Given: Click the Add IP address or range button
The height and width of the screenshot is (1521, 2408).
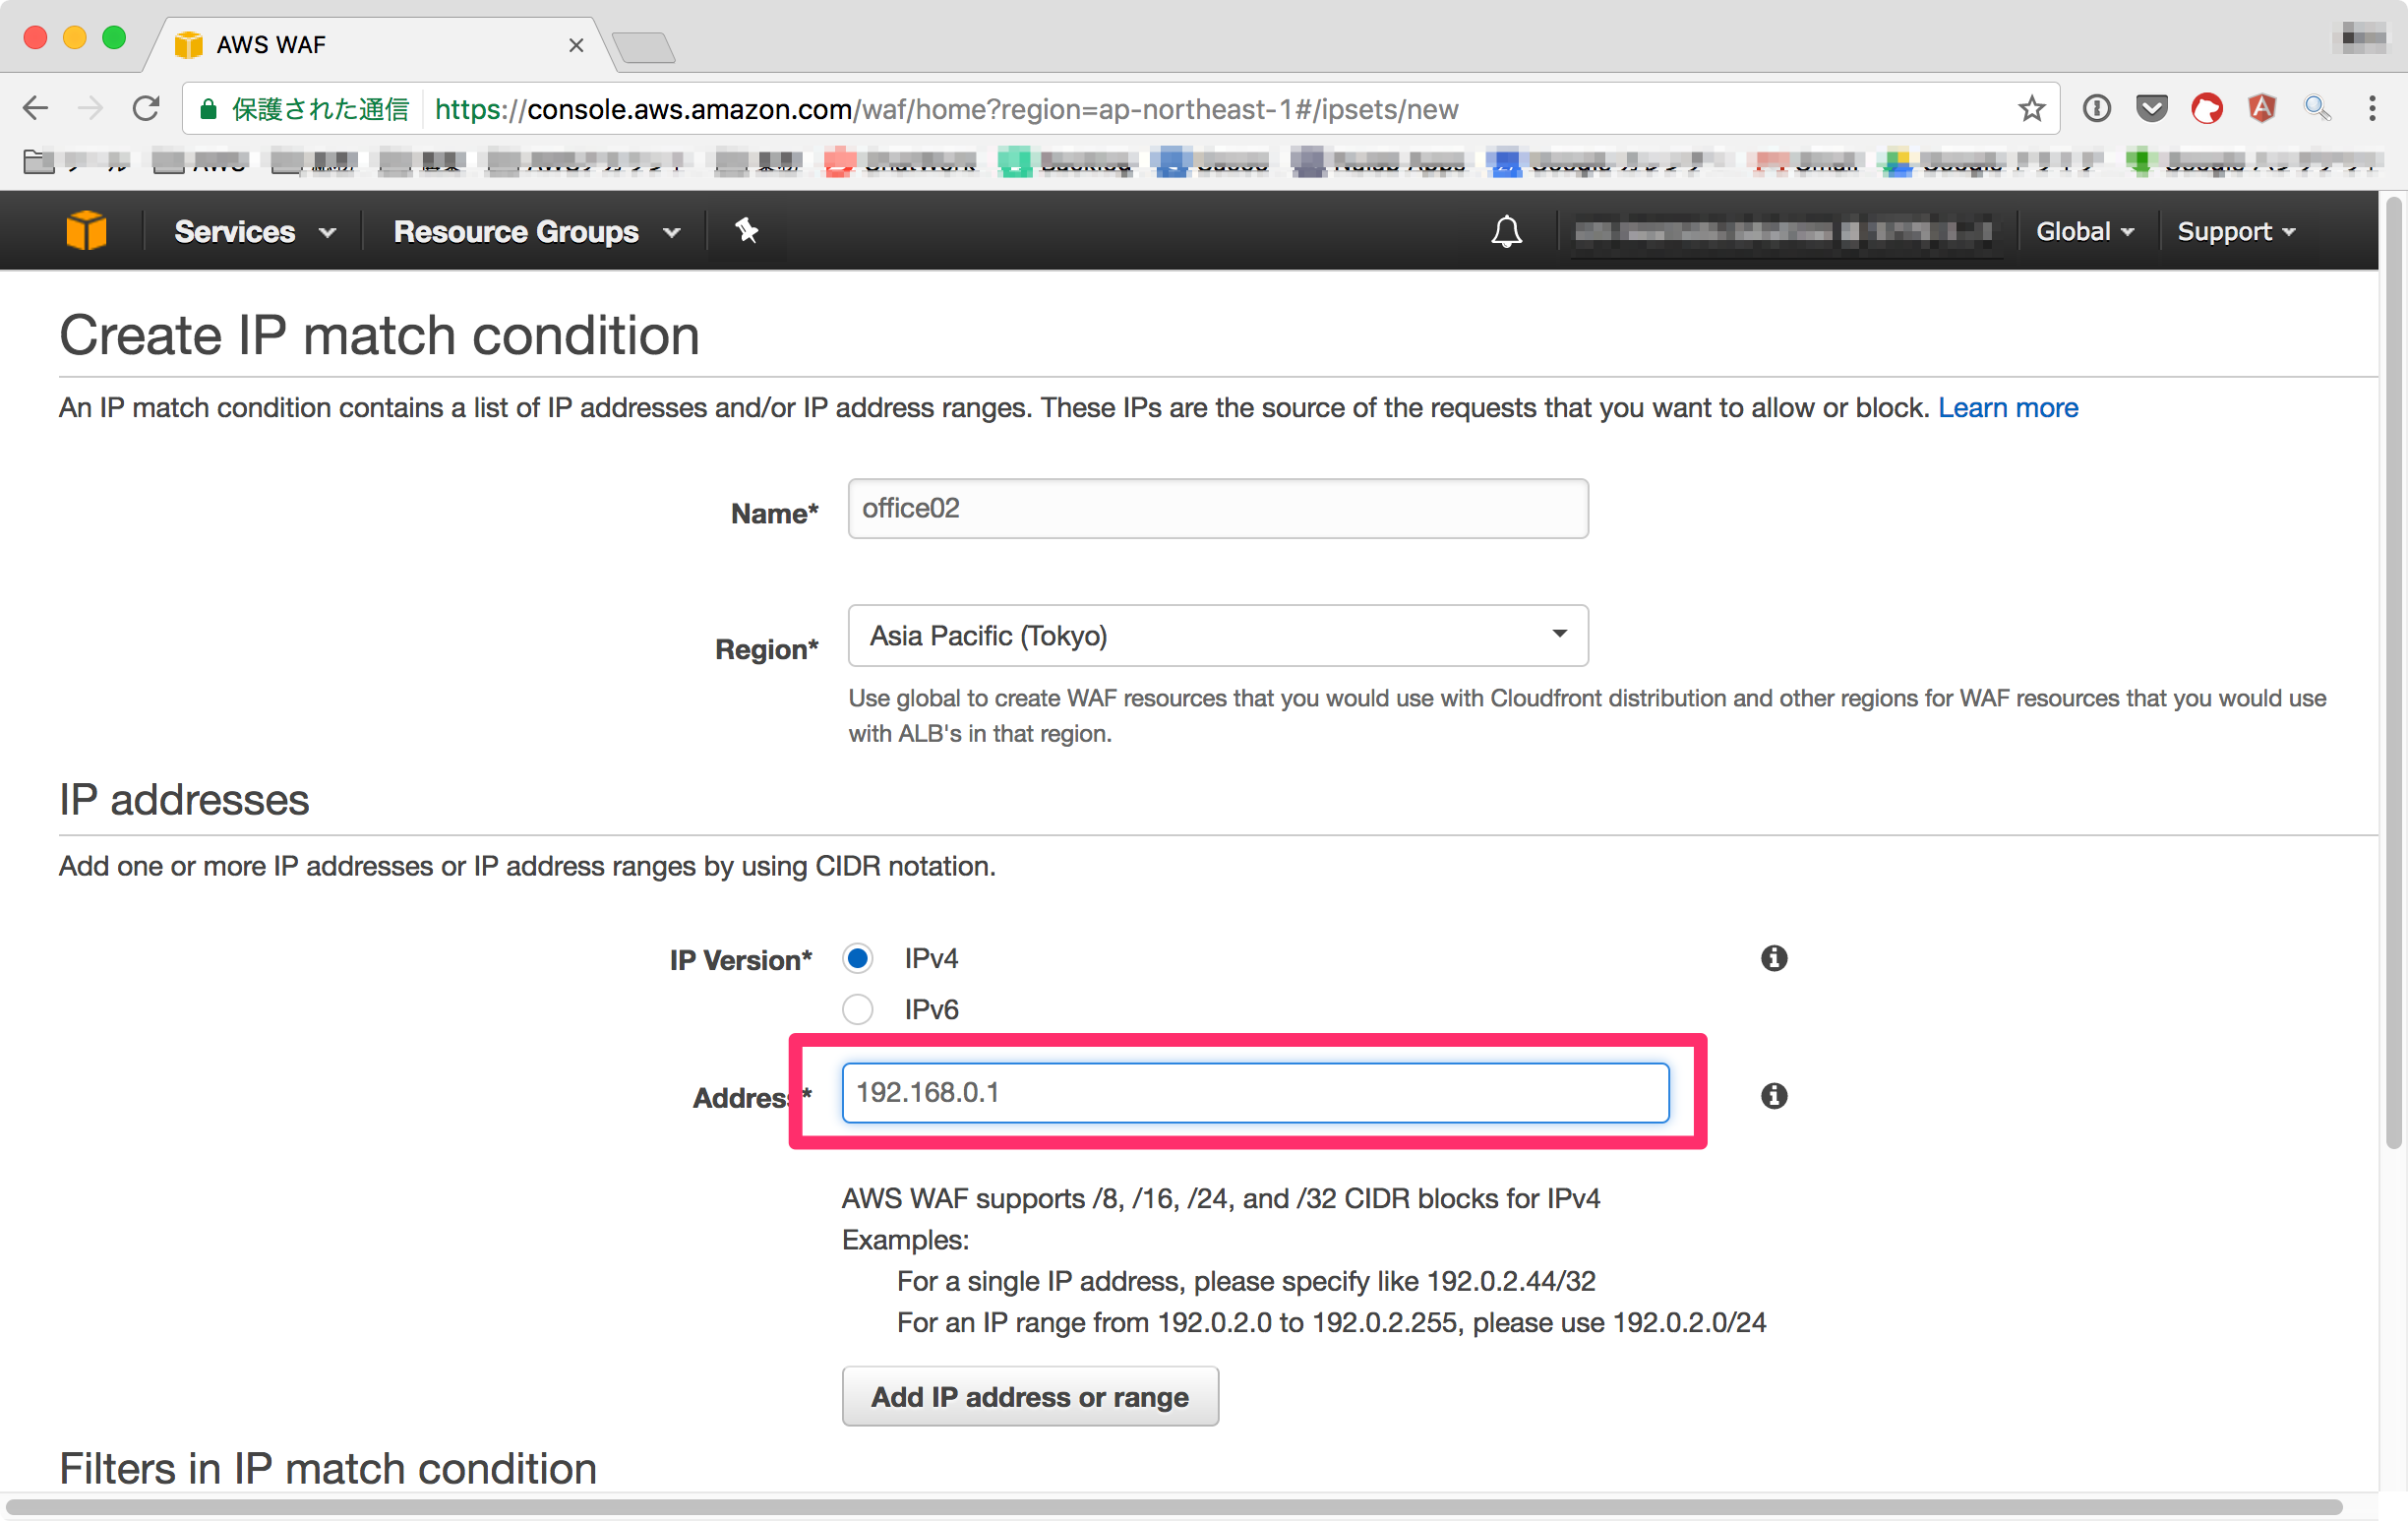Looking at the screenshot, I should point(1030,1396).
